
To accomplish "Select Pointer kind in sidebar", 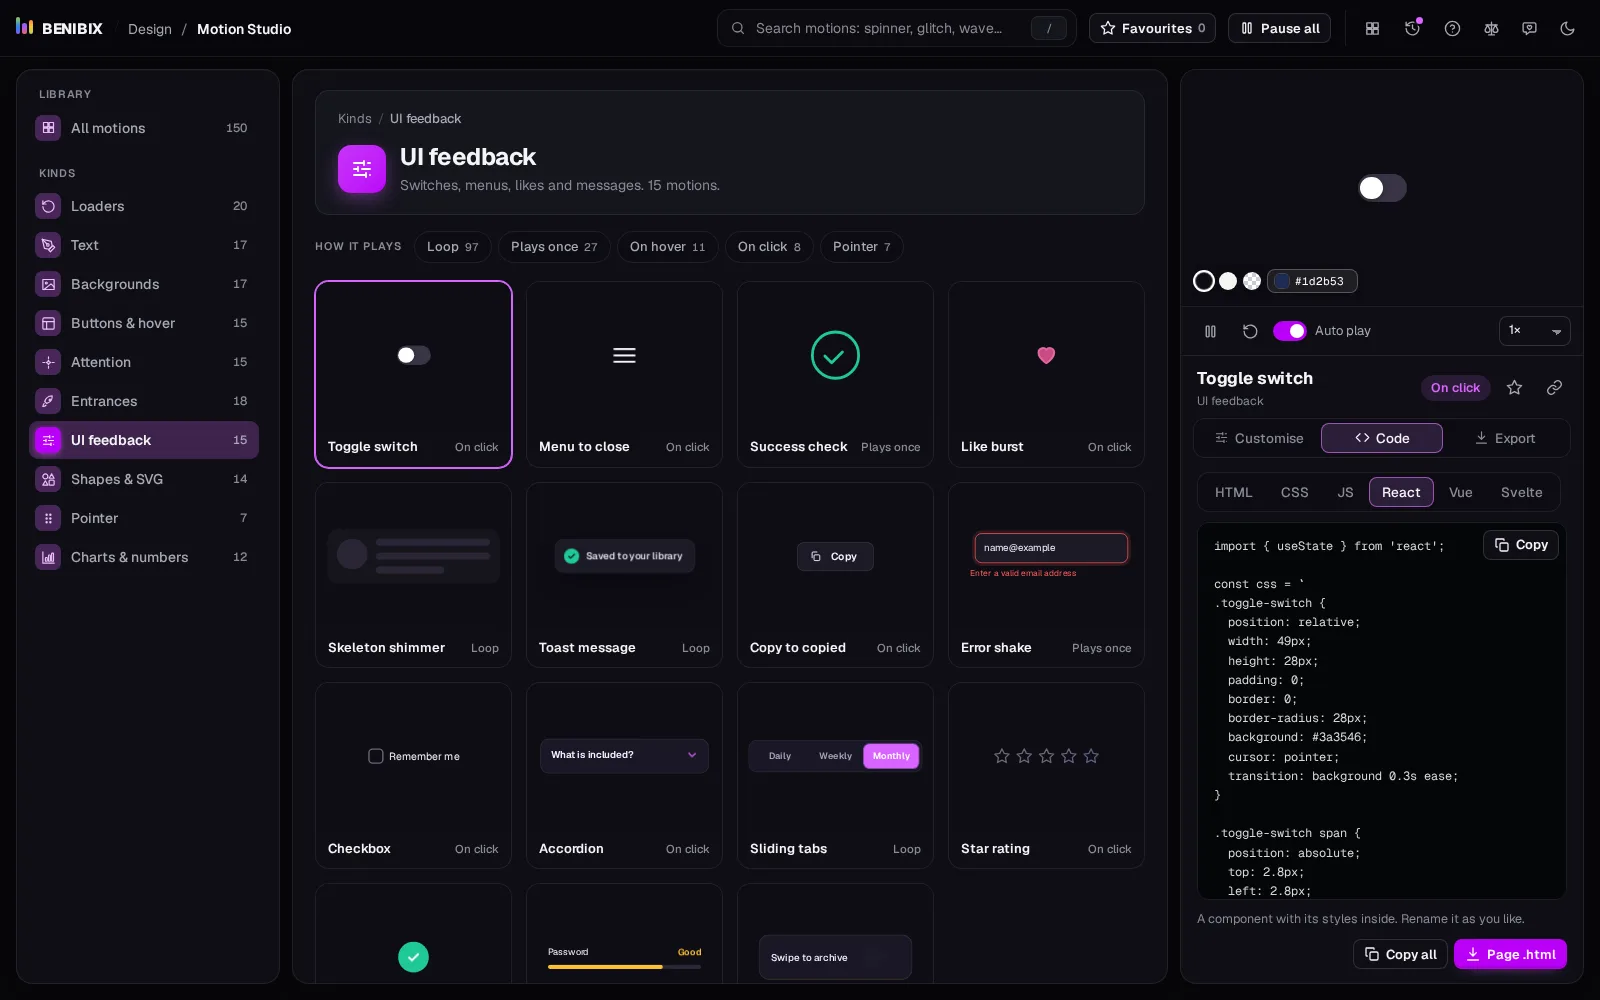I will 144,518.
